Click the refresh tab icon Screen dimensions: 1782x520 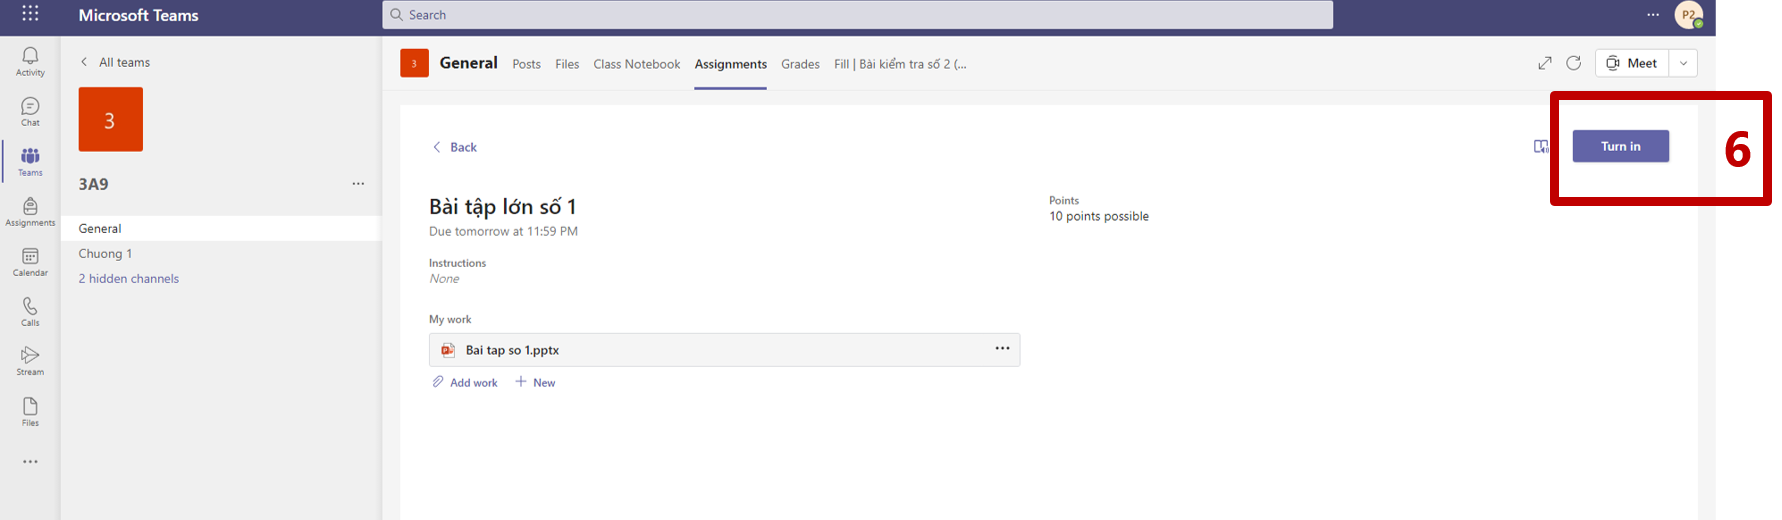pyautogui.click(x=1573, y=63)
